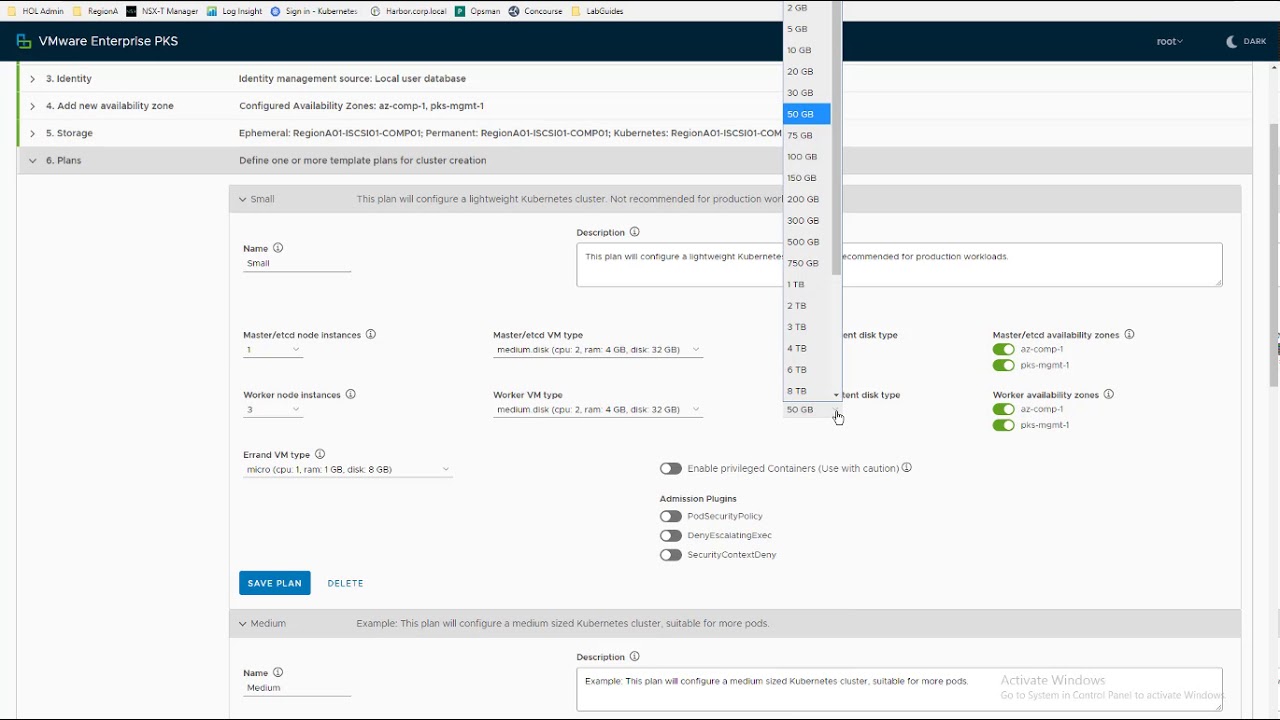This screenshot has width=1280, height=720.
Task: Select 8 TB in disk size list
Action: [807, 391]
